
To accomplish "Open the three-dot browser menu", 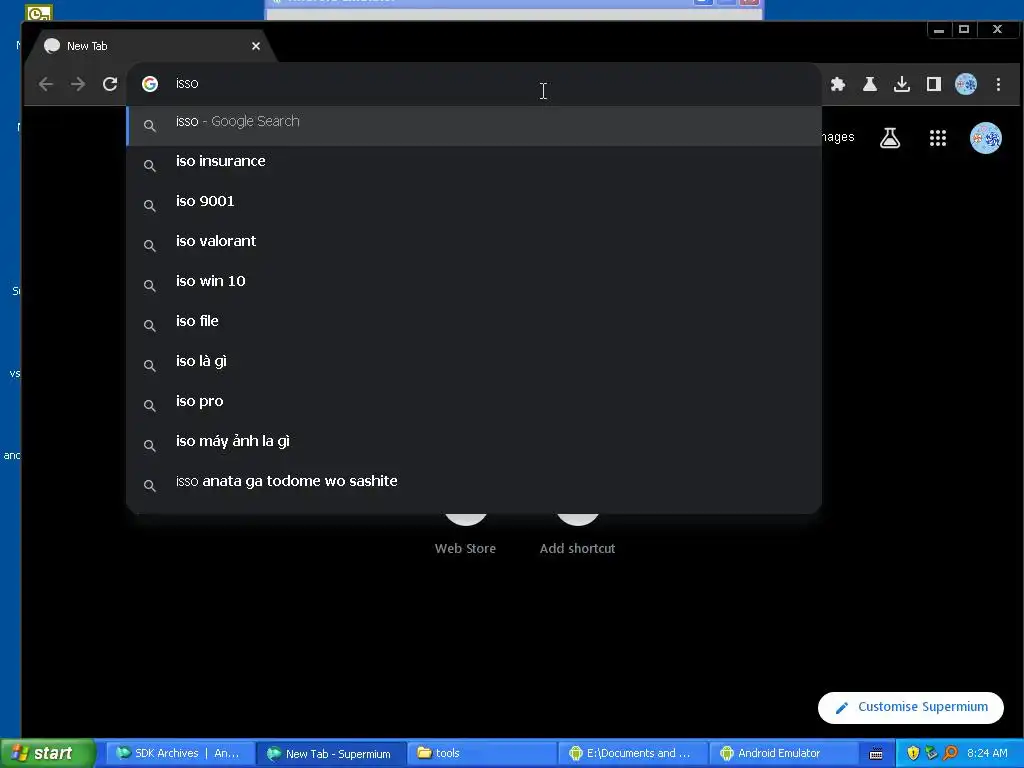I will [x=998, y=84].
